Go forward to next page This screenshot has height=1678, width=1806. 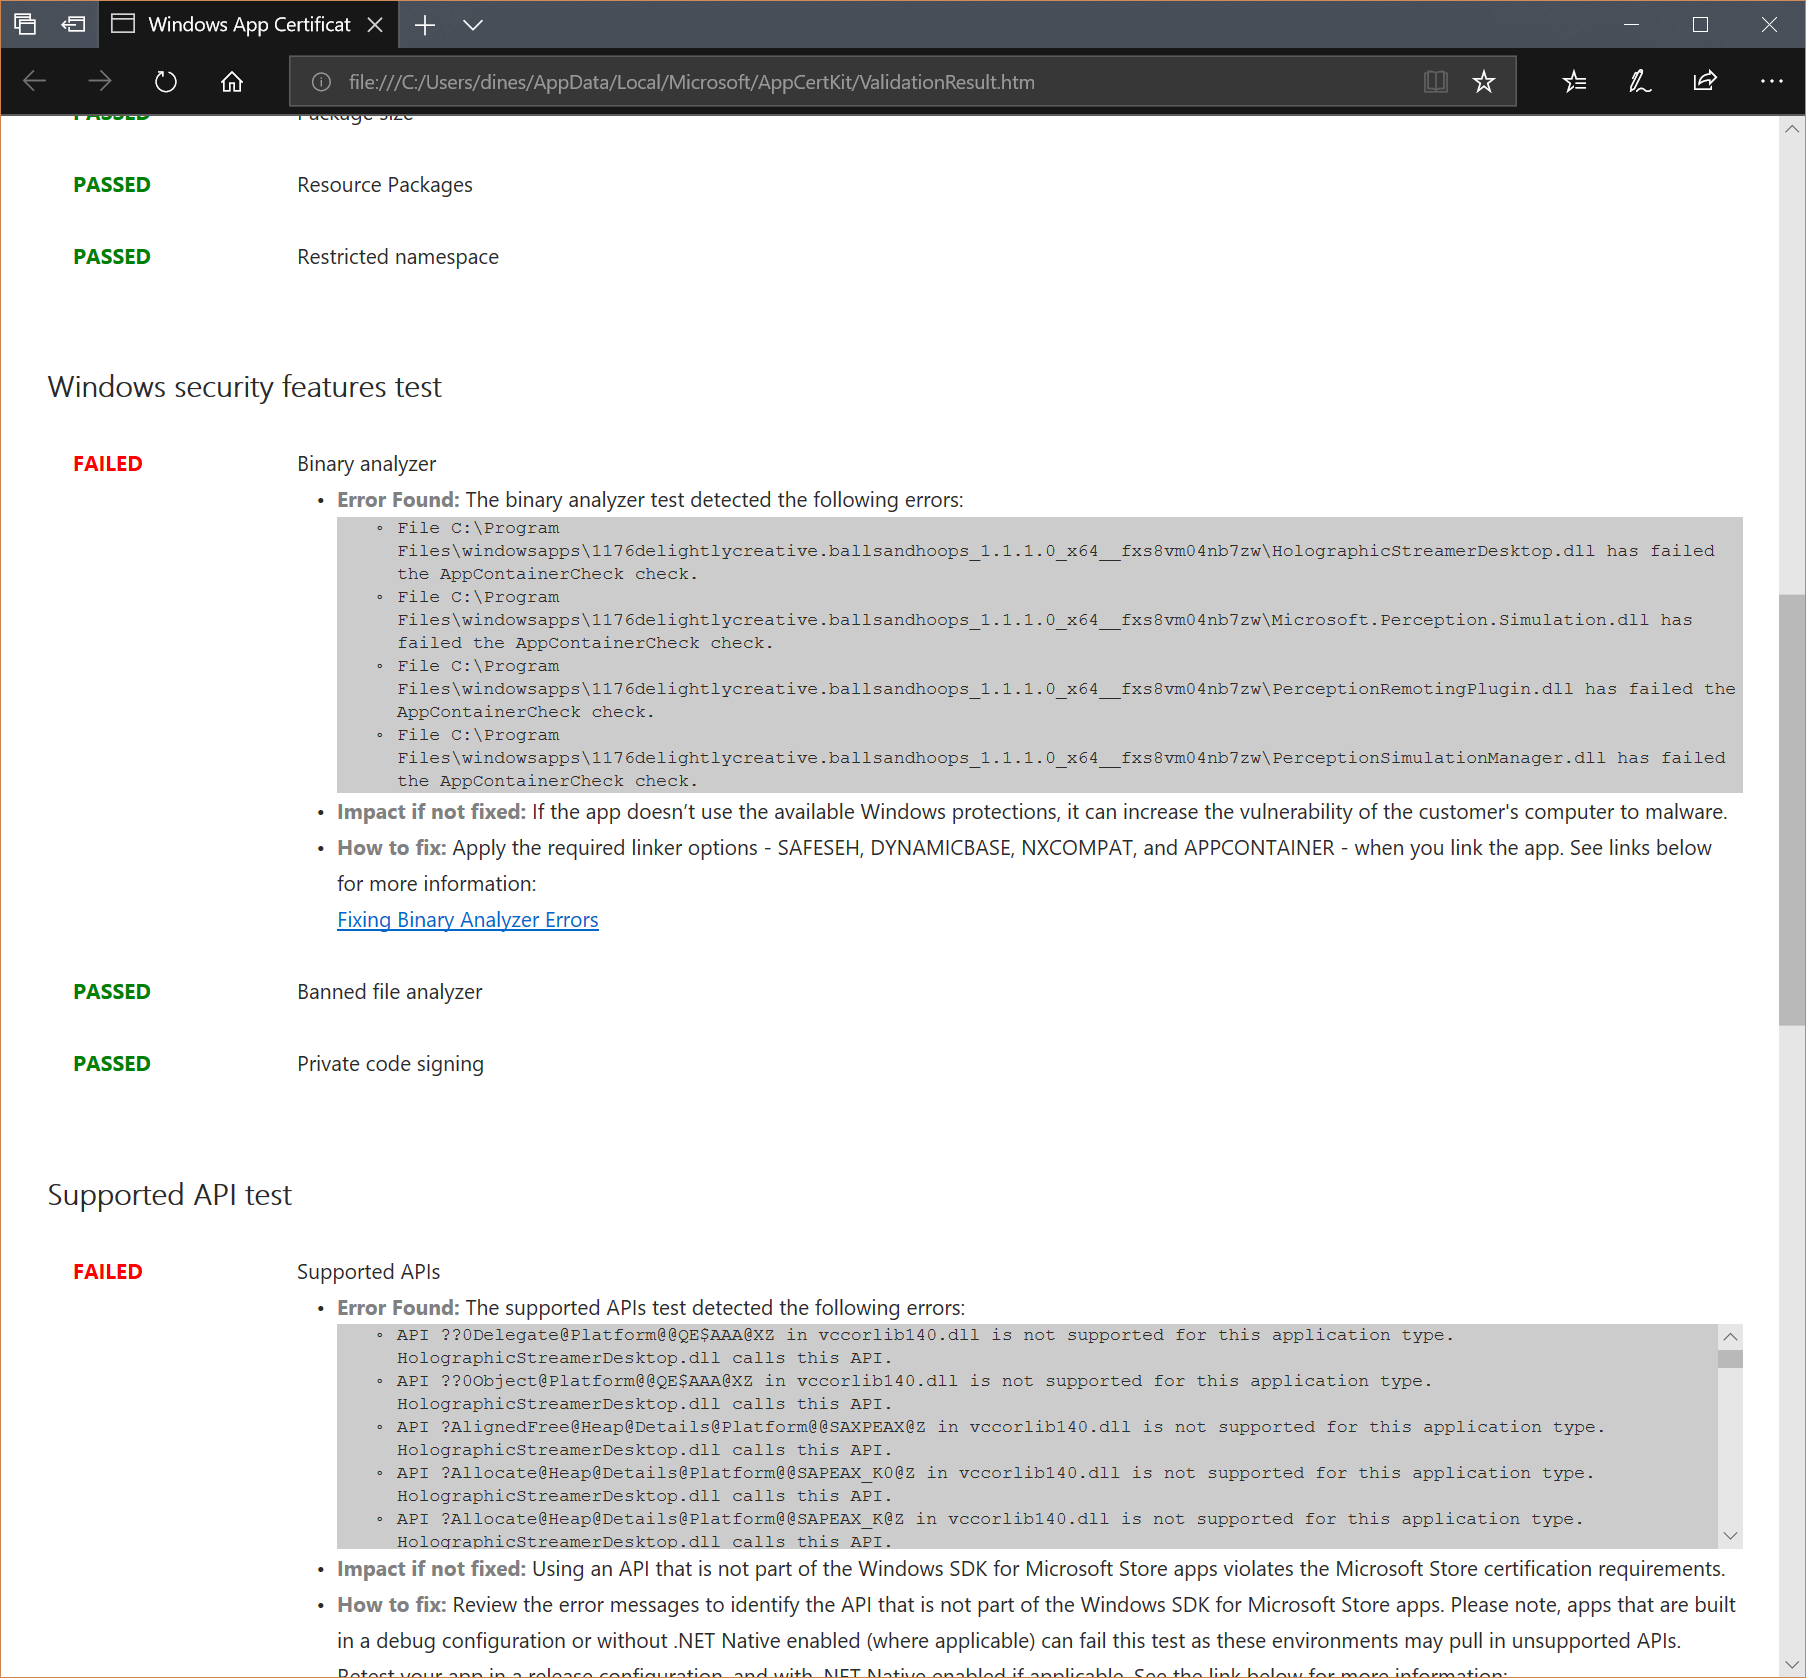pyautogui.click(x=100, y=81)
